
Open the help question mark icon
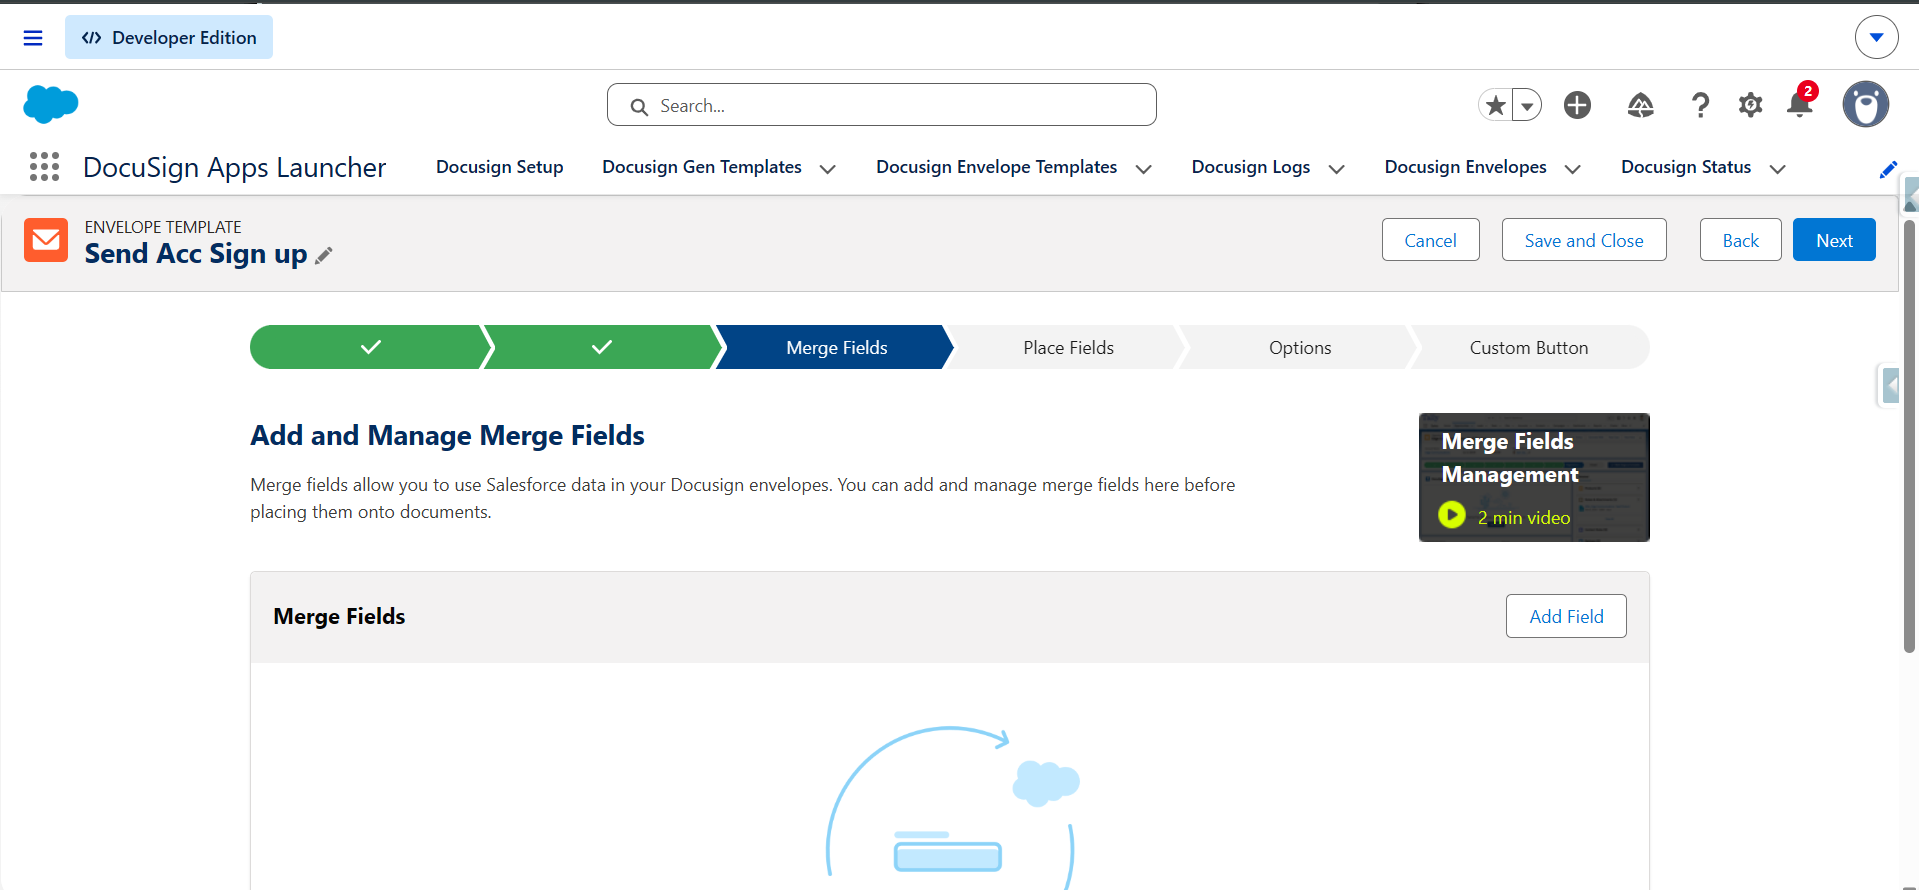coord(1700,105)
